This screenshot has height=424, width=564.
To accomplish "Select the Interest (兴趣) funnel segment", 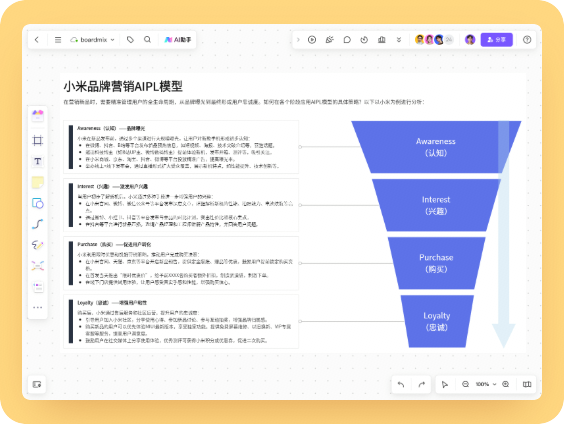I will point(436,205).
